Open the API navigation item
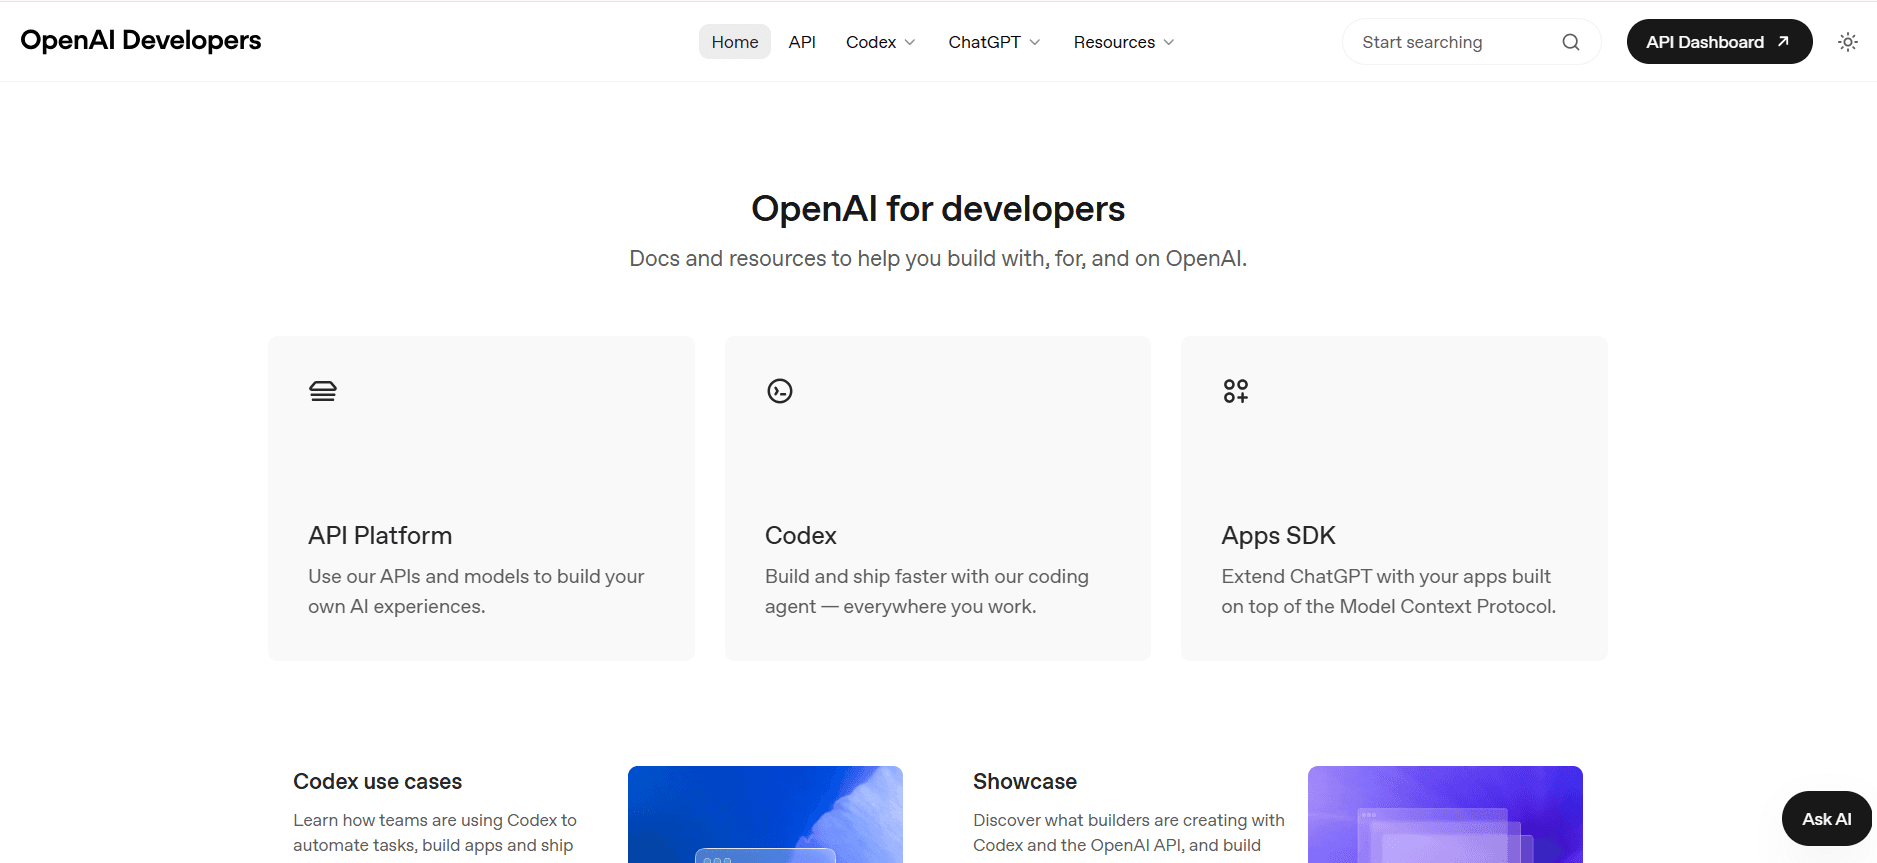The height and width of the screenshot is (863, 1877). coord(802,42)
